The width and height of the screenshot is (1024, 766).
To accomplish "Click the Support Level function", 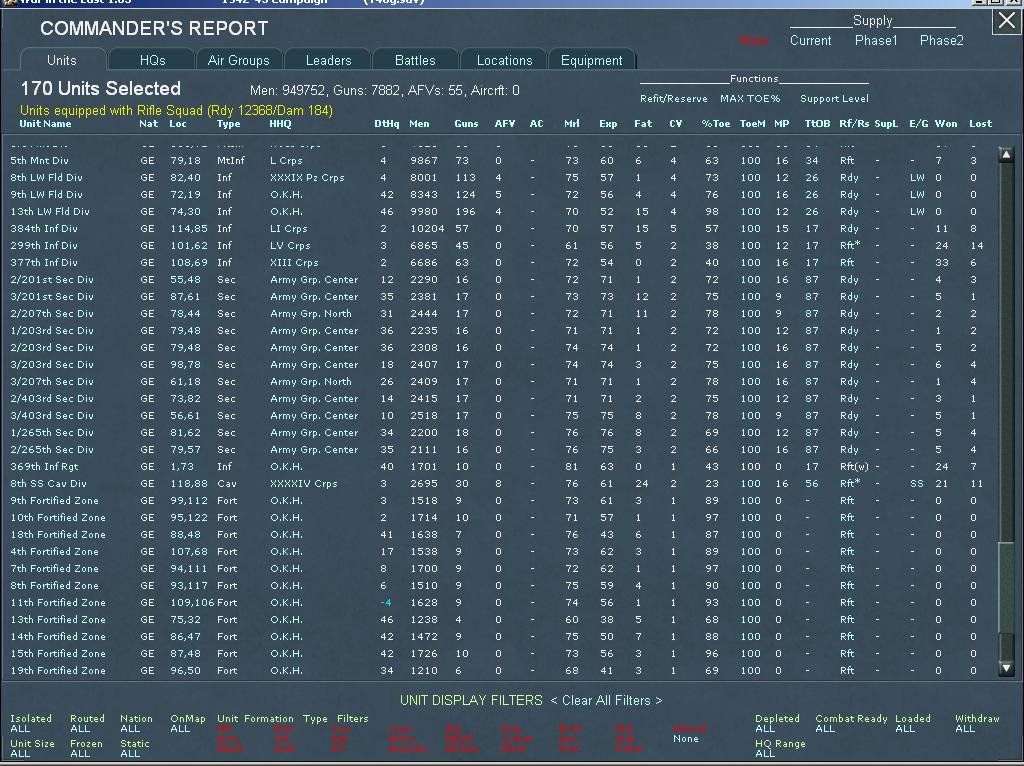I will [834, 99].
